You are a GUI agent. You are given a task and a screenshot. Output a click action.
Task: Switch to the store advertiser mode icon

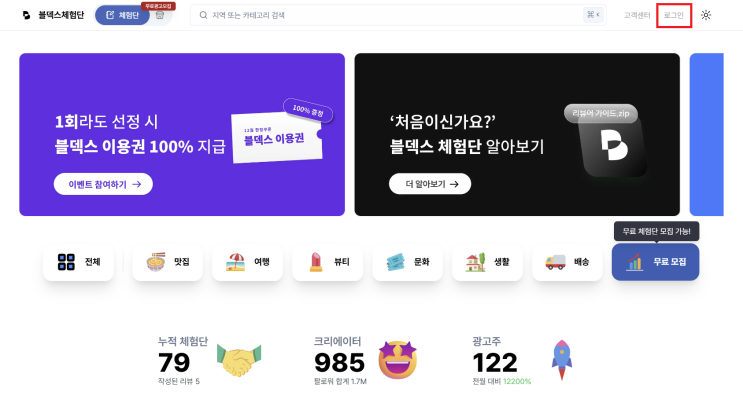(x=160, y=15)
